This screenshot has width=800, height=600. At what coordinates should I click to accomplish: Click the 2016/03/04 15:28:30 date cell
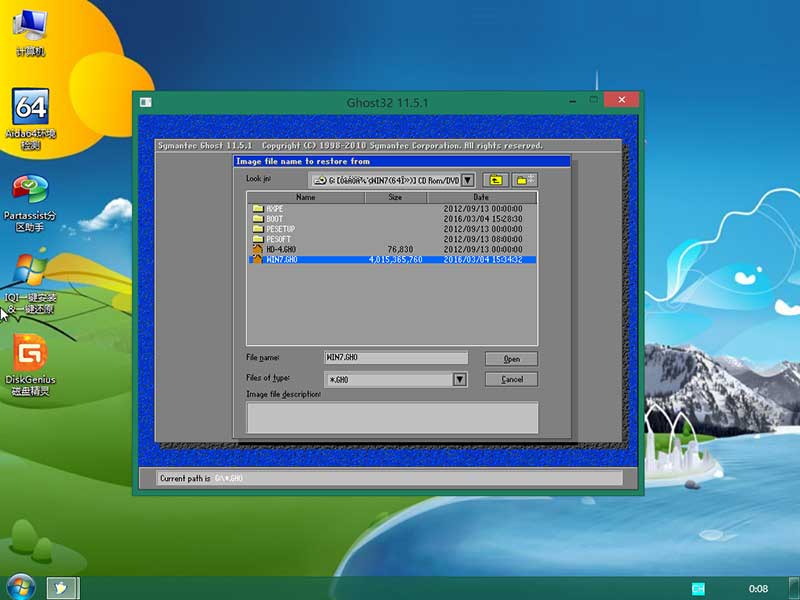(x=483, y=219)
